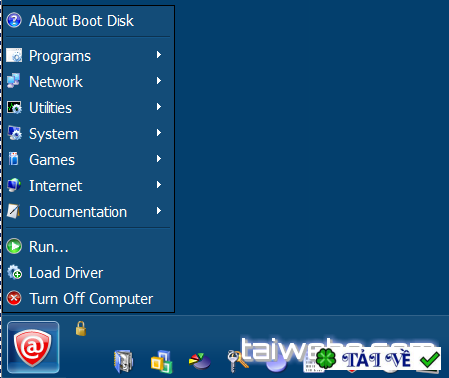Expand the Documentation submenu

point(88,211)
